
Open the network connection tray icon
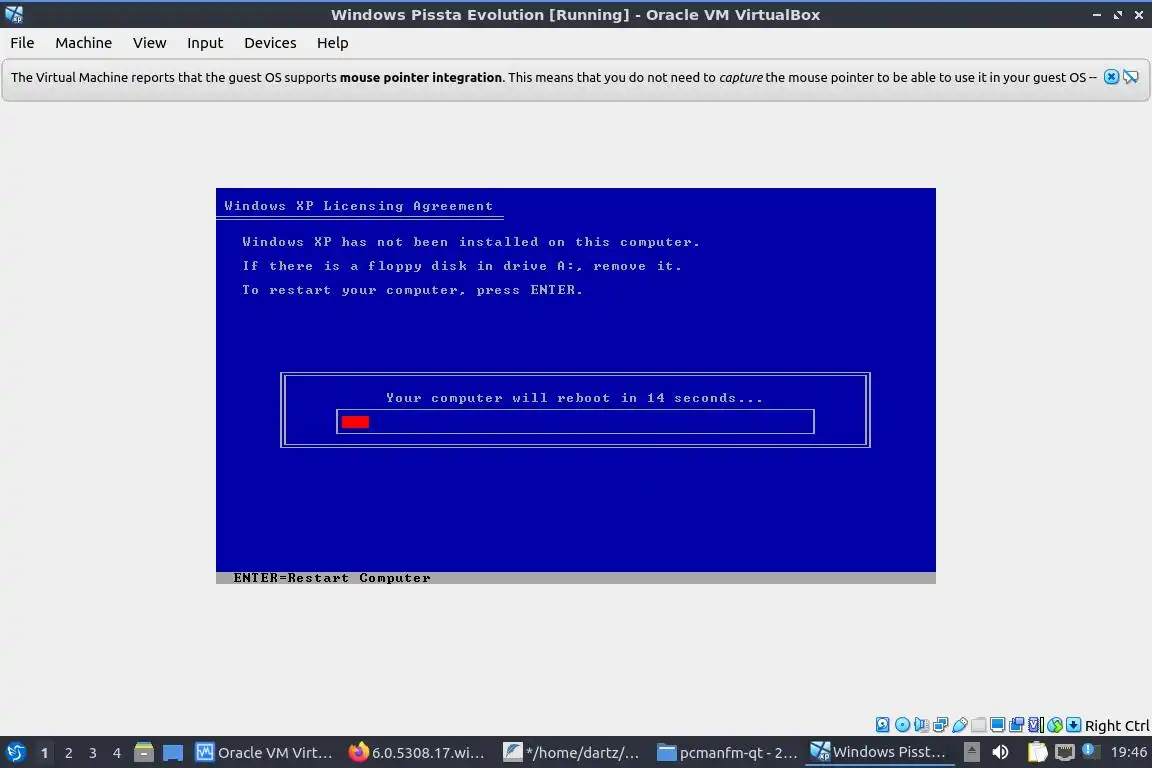click(1065, 752)
